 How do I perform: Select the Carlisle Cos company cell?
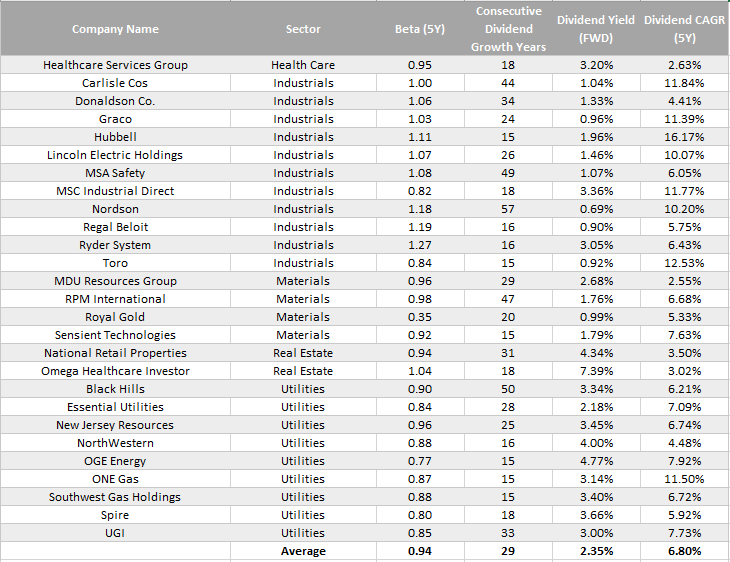115,83
